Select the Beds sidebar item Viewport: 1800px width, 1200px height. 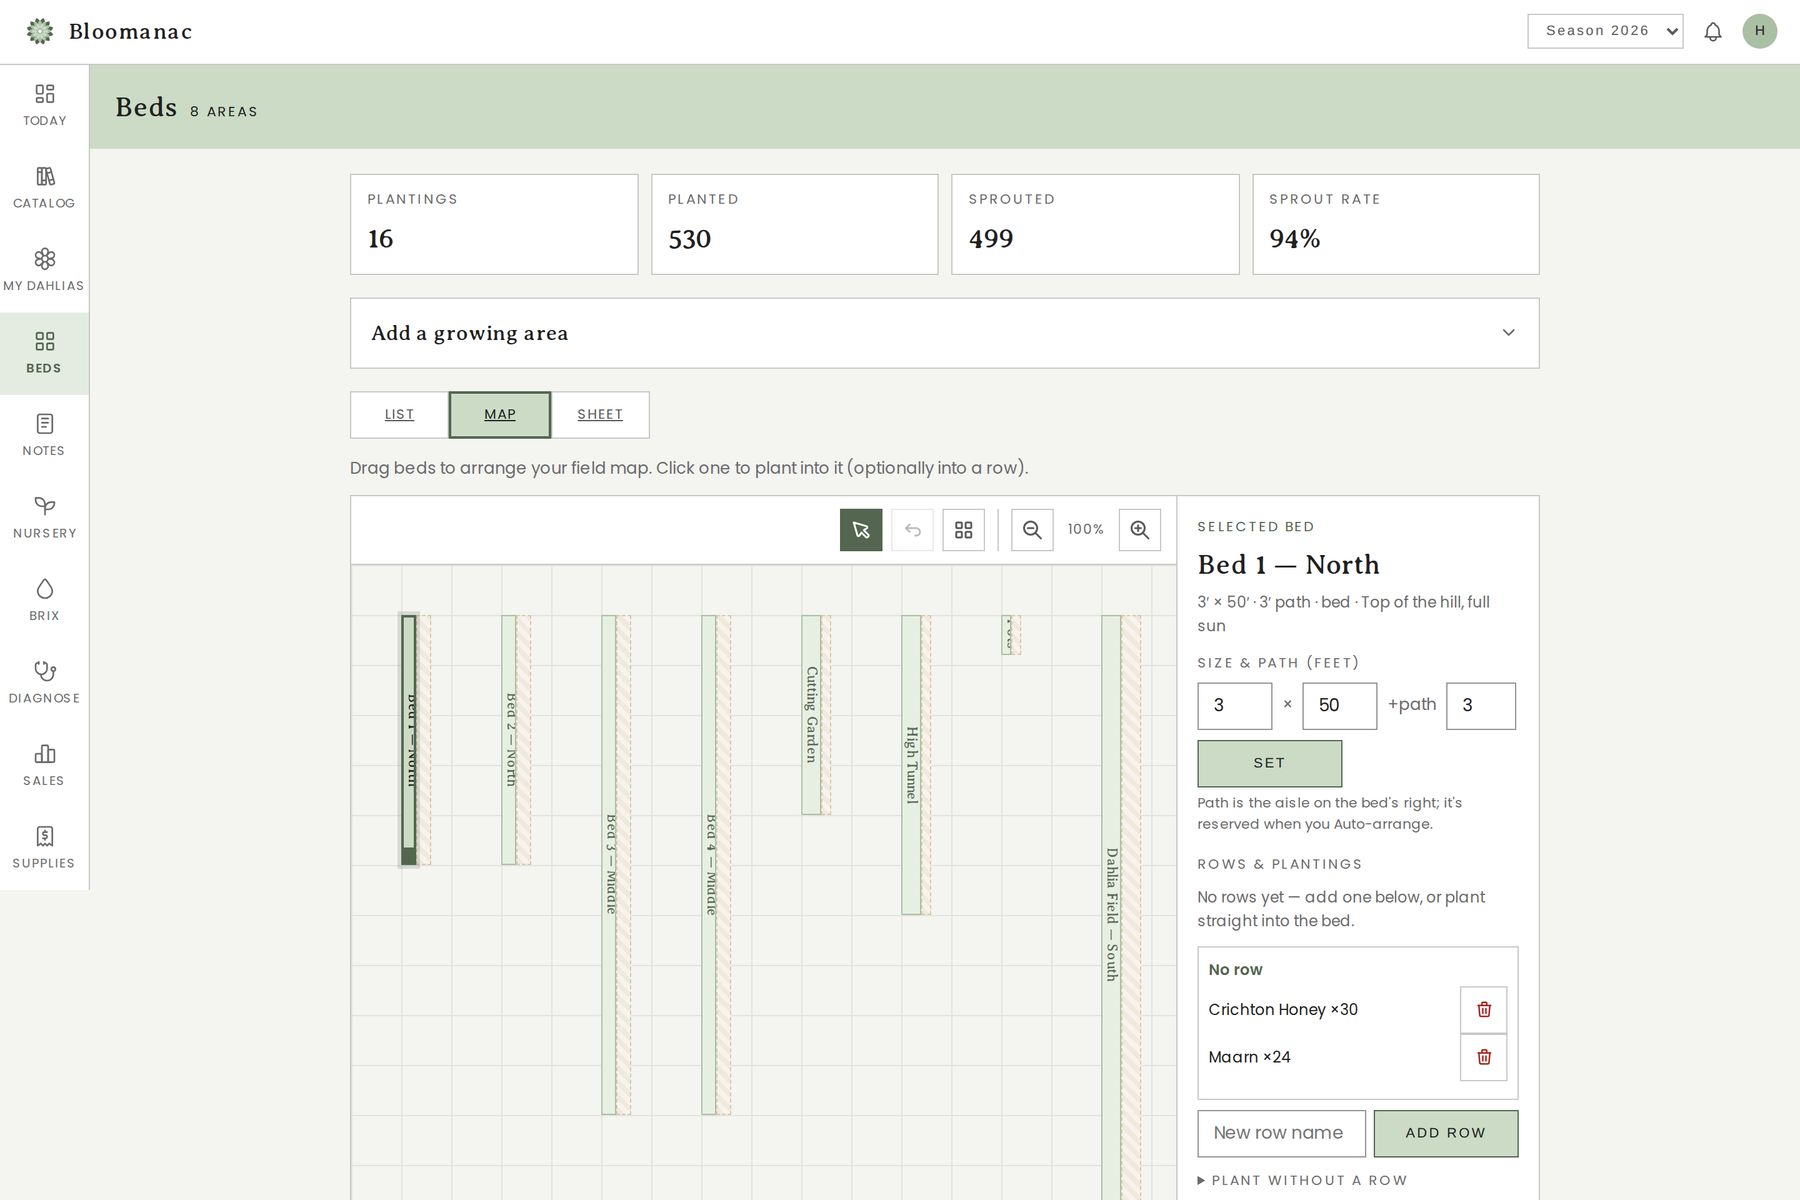pyautogui.click(x=44, y=353)
